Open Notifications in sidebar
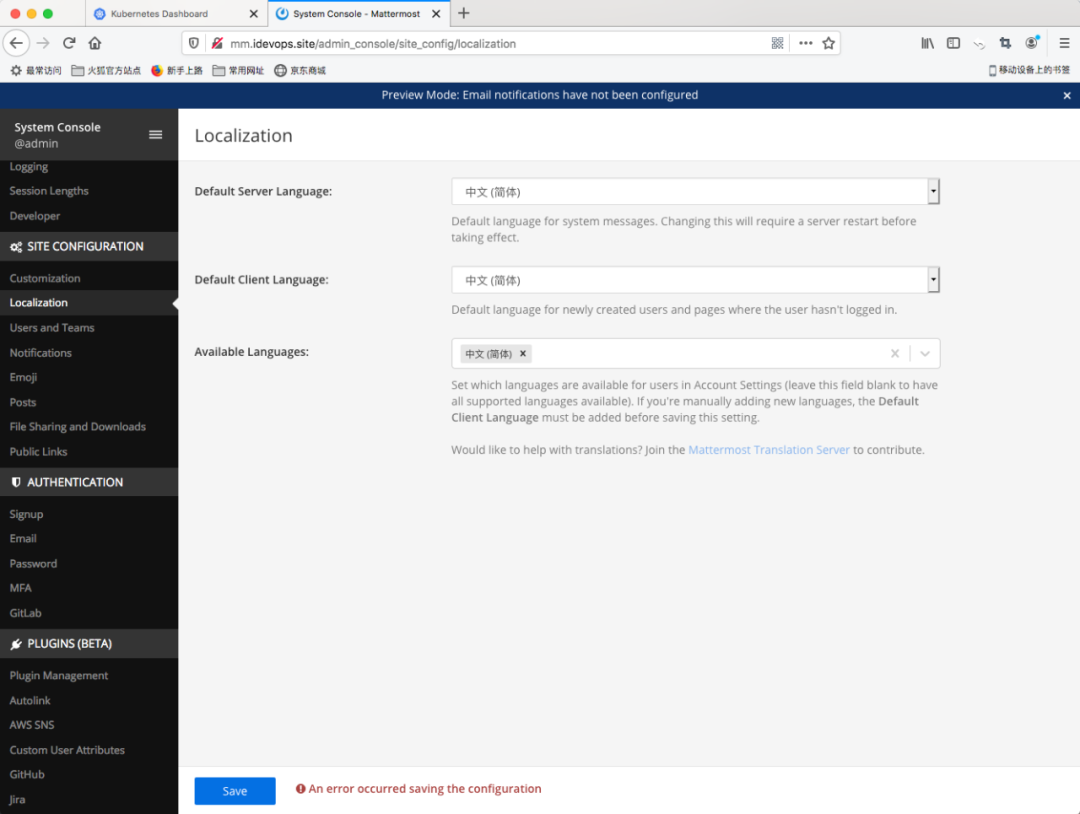Screen dimensions: 1080x814 (x=41, y=353)
